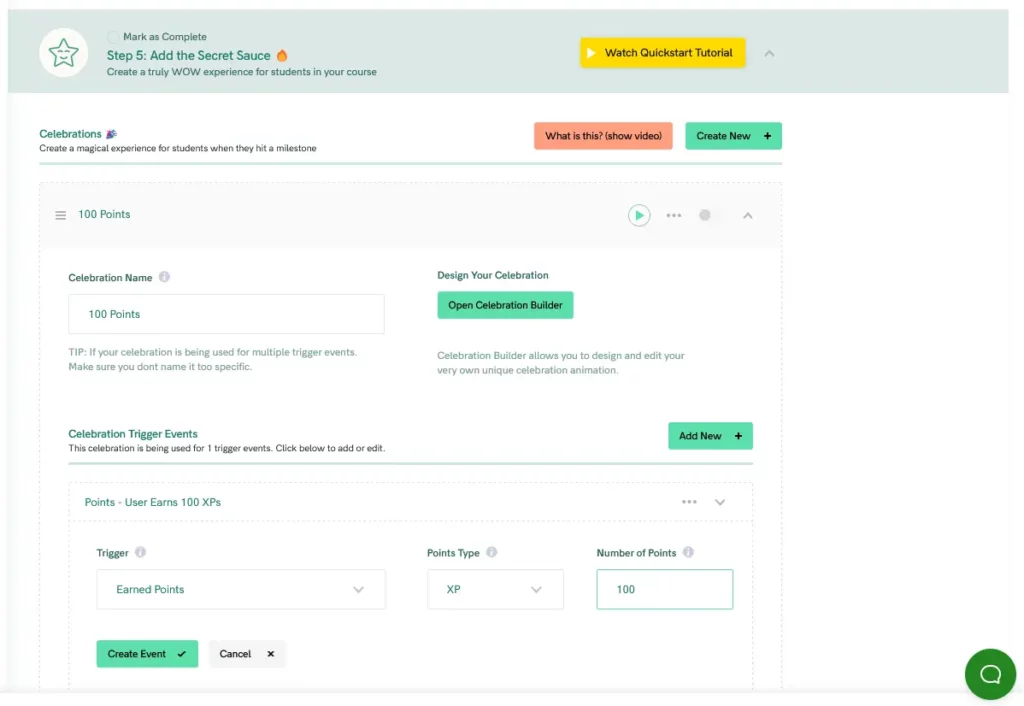Open the three-dot menu on the 100 Points card
The width and height of the screenshot is (1024, 706).
point(673,215)
